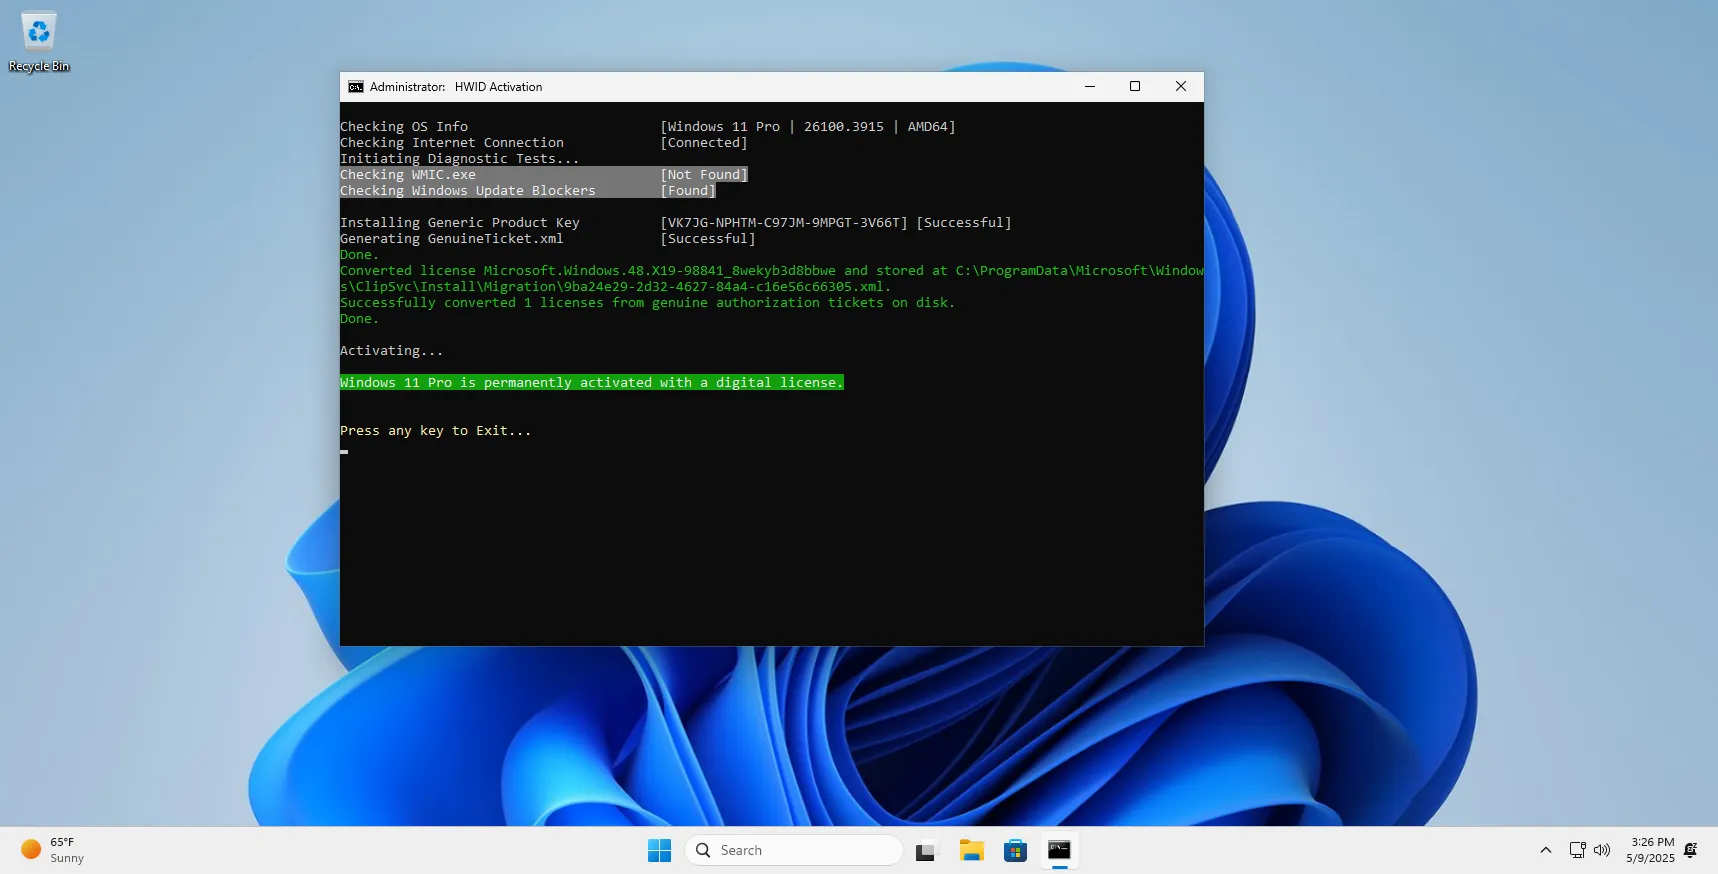Open network settings tray icon

click(1577, 850)
